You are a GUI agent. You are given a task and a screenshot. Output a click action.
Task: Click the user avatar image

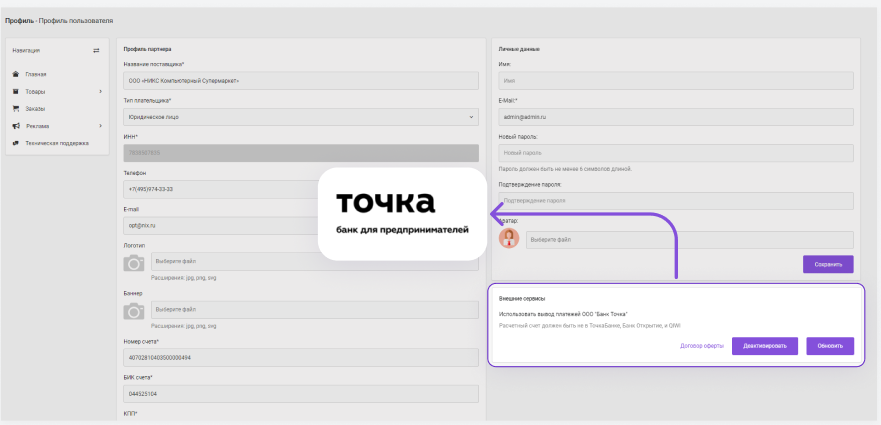(509, 239)
